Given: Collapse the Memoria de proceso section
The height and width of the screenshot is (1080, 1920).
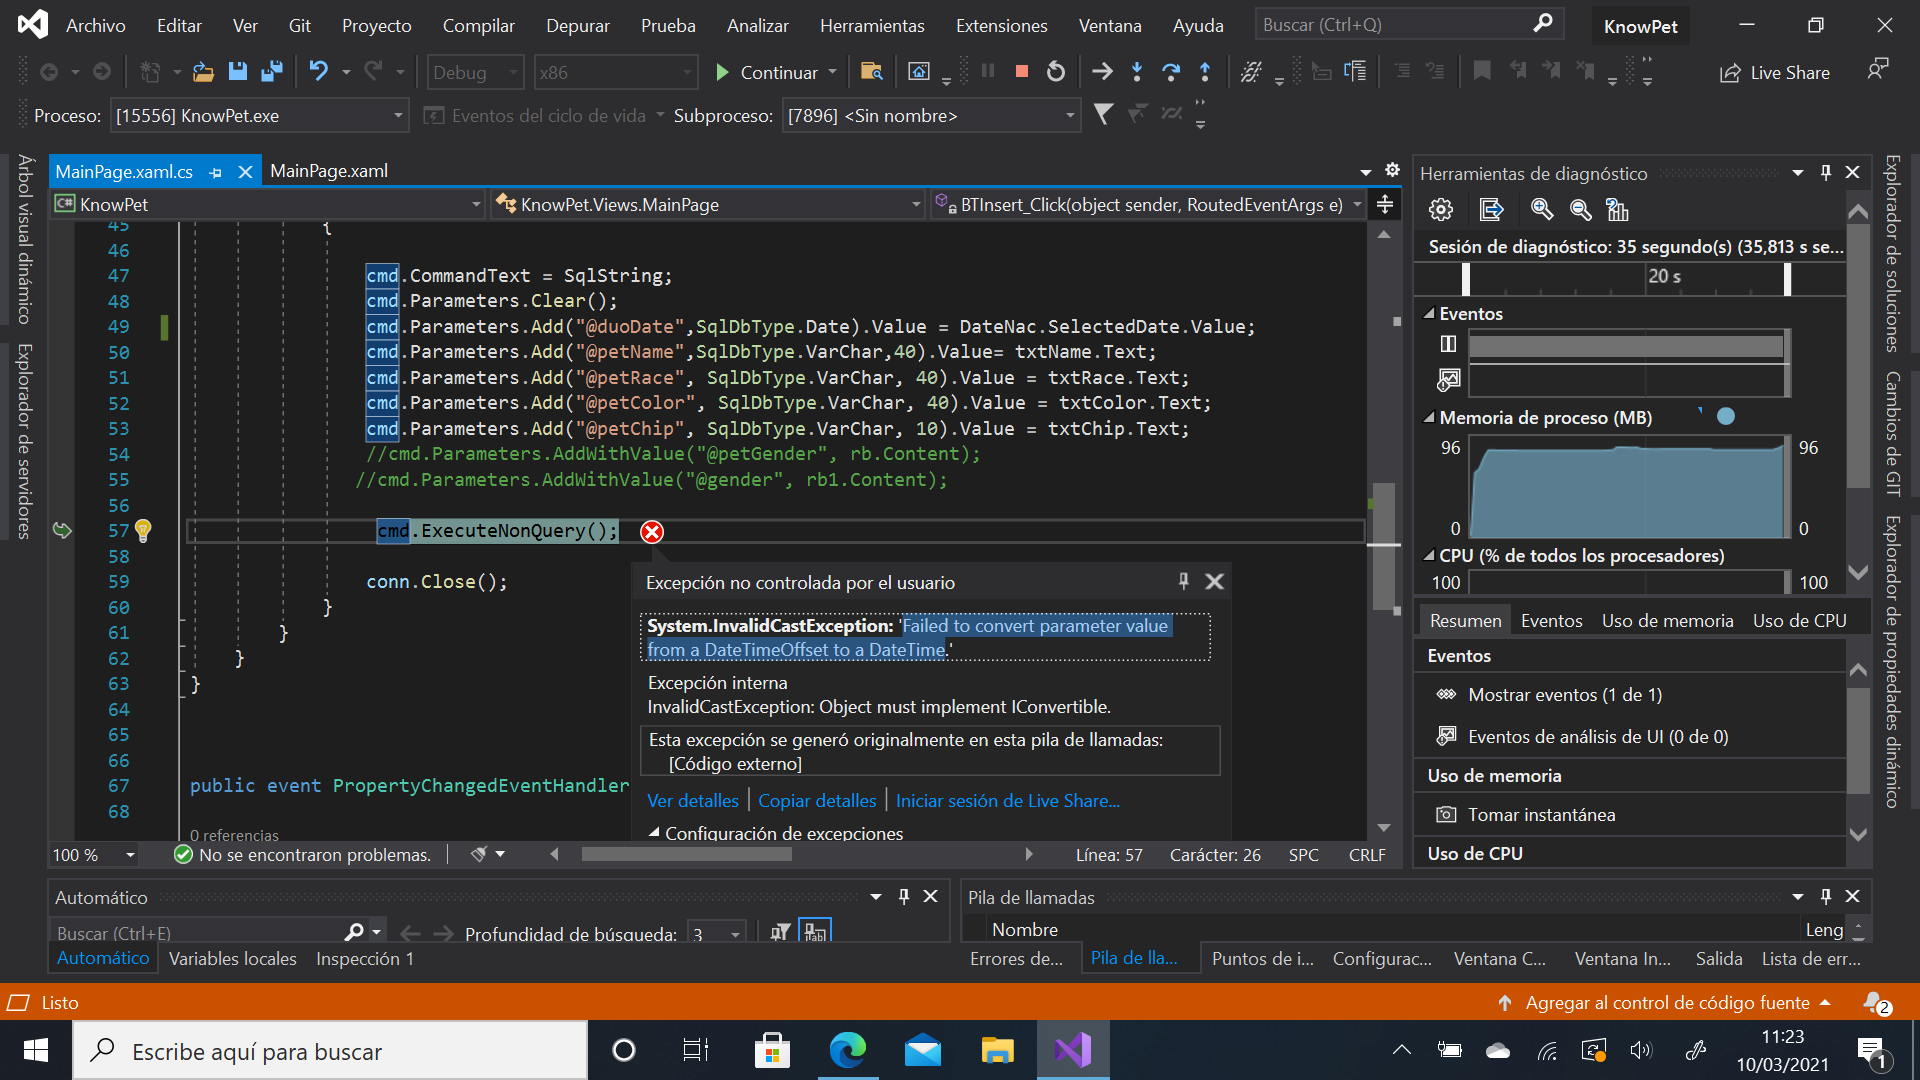Looking at the screenshot, I should 1430,418.
